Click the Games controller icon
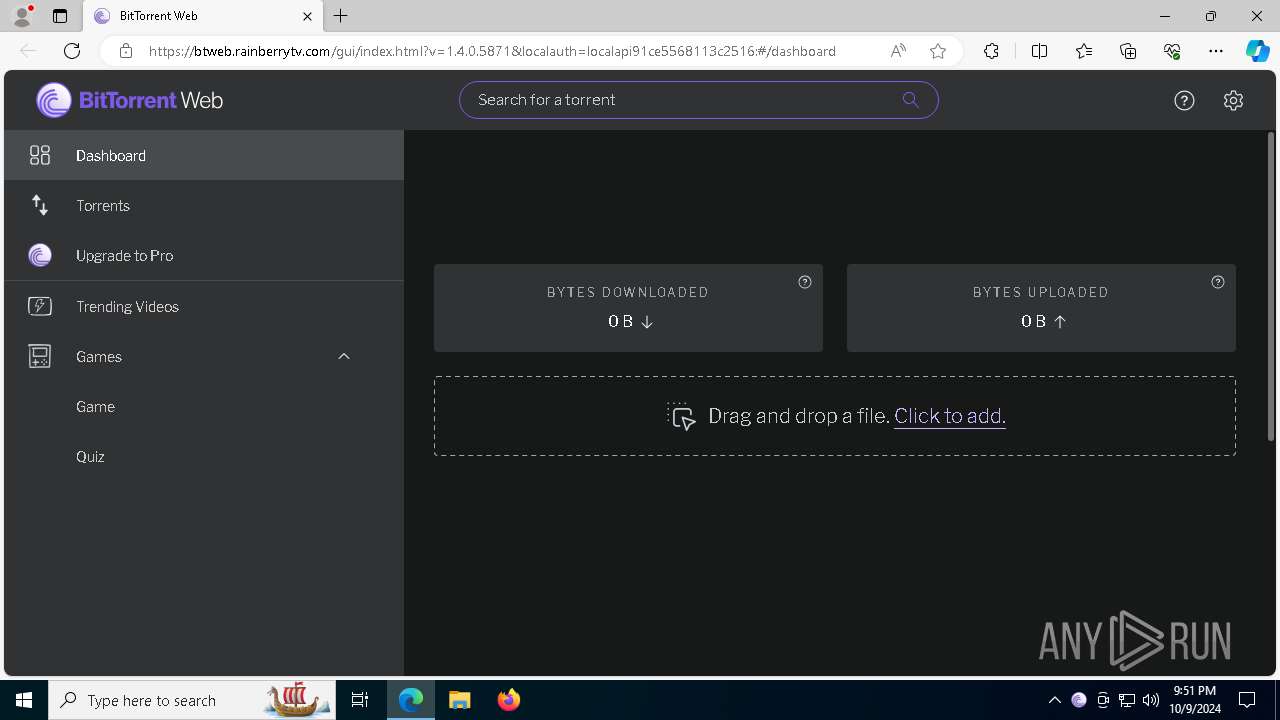Viewport: 1280px width, 720px height. coord(40,356)
